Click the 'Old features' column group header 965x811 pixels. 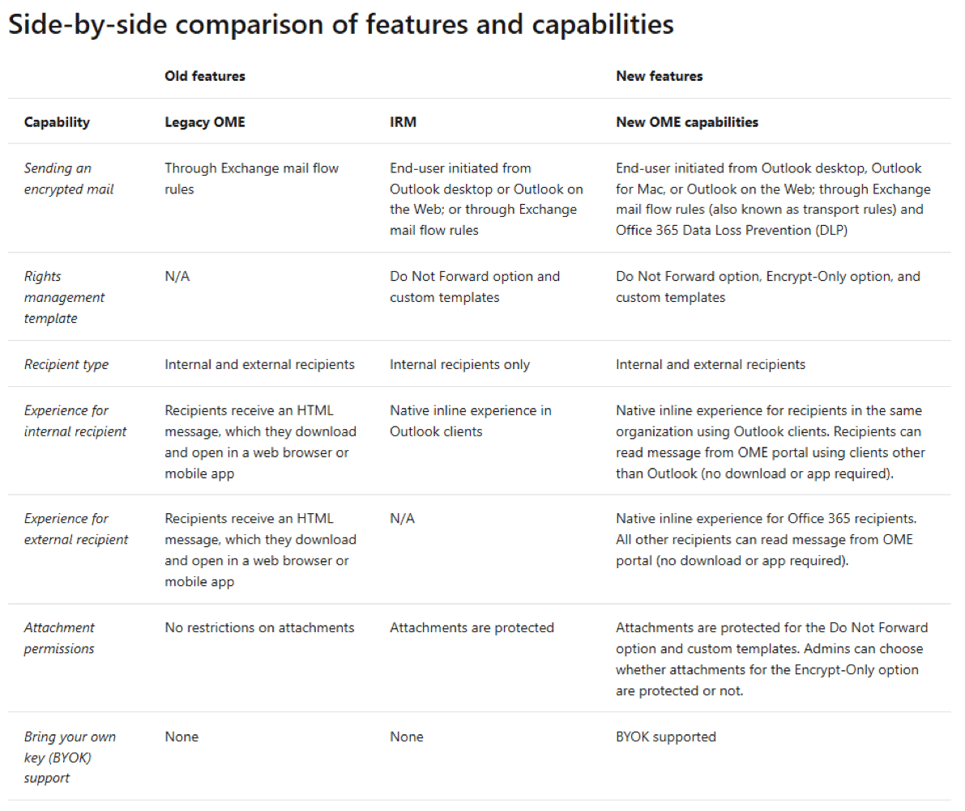pyautogui.click(x=205, y=76)
